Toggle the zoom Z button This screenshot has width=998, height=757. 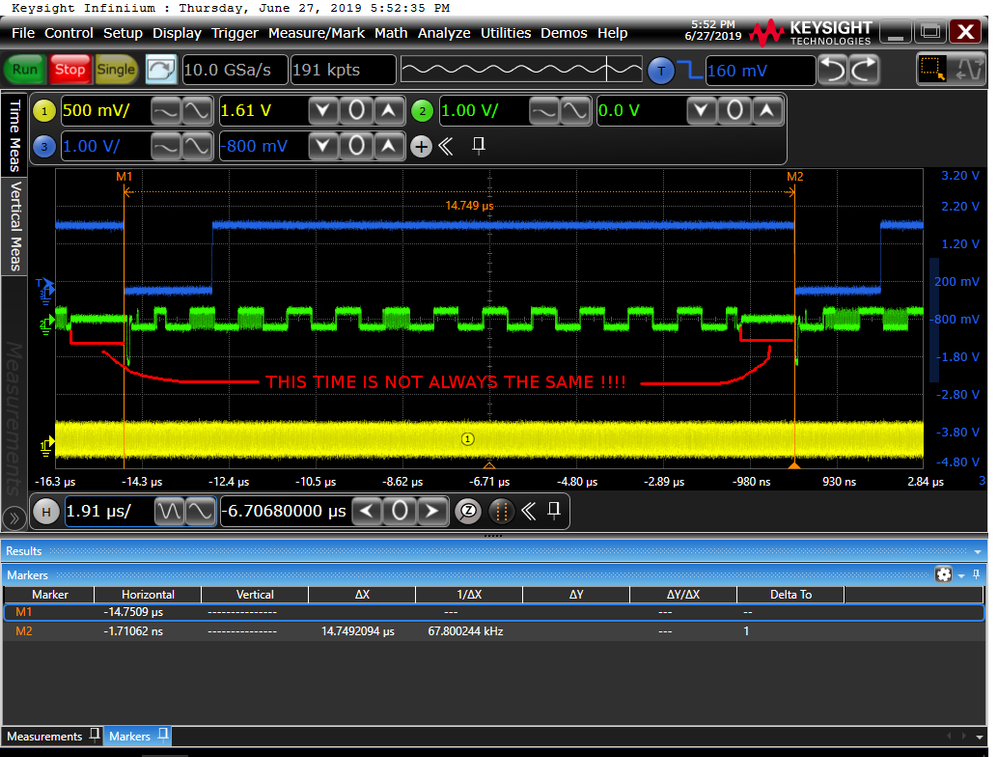pyautogui.click(x=468, y=511)
